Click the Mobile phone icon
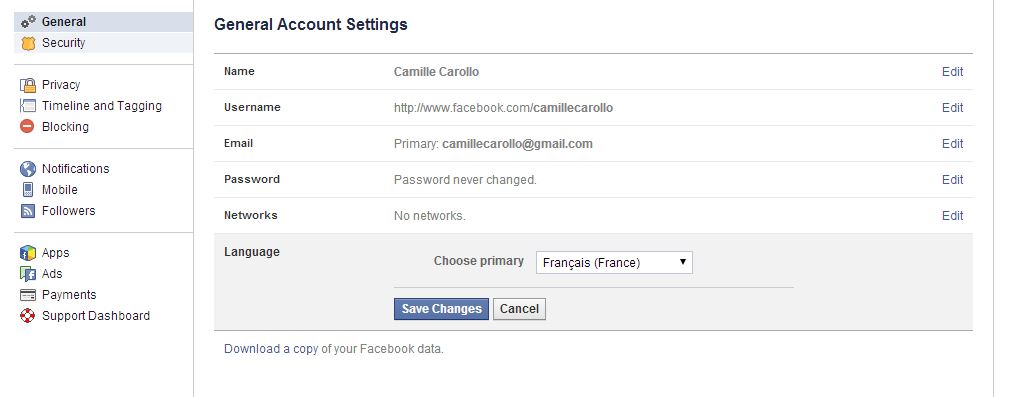The image size is (1021, 397). pos(28,190)
